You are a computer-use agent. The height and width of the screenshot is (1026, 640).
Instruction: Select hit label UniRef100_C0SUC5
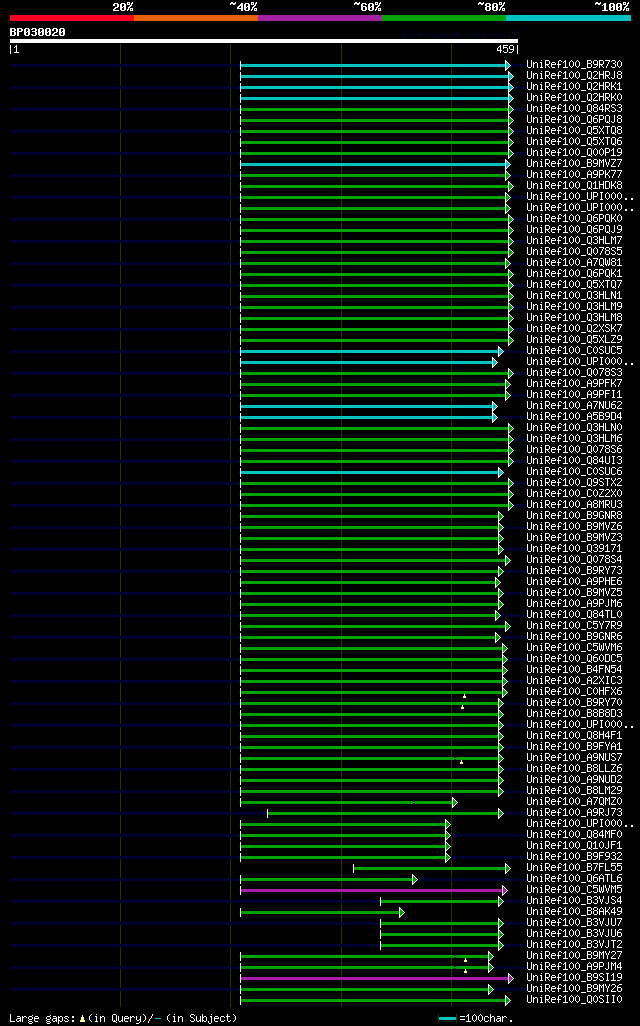[x=575, y=350]
